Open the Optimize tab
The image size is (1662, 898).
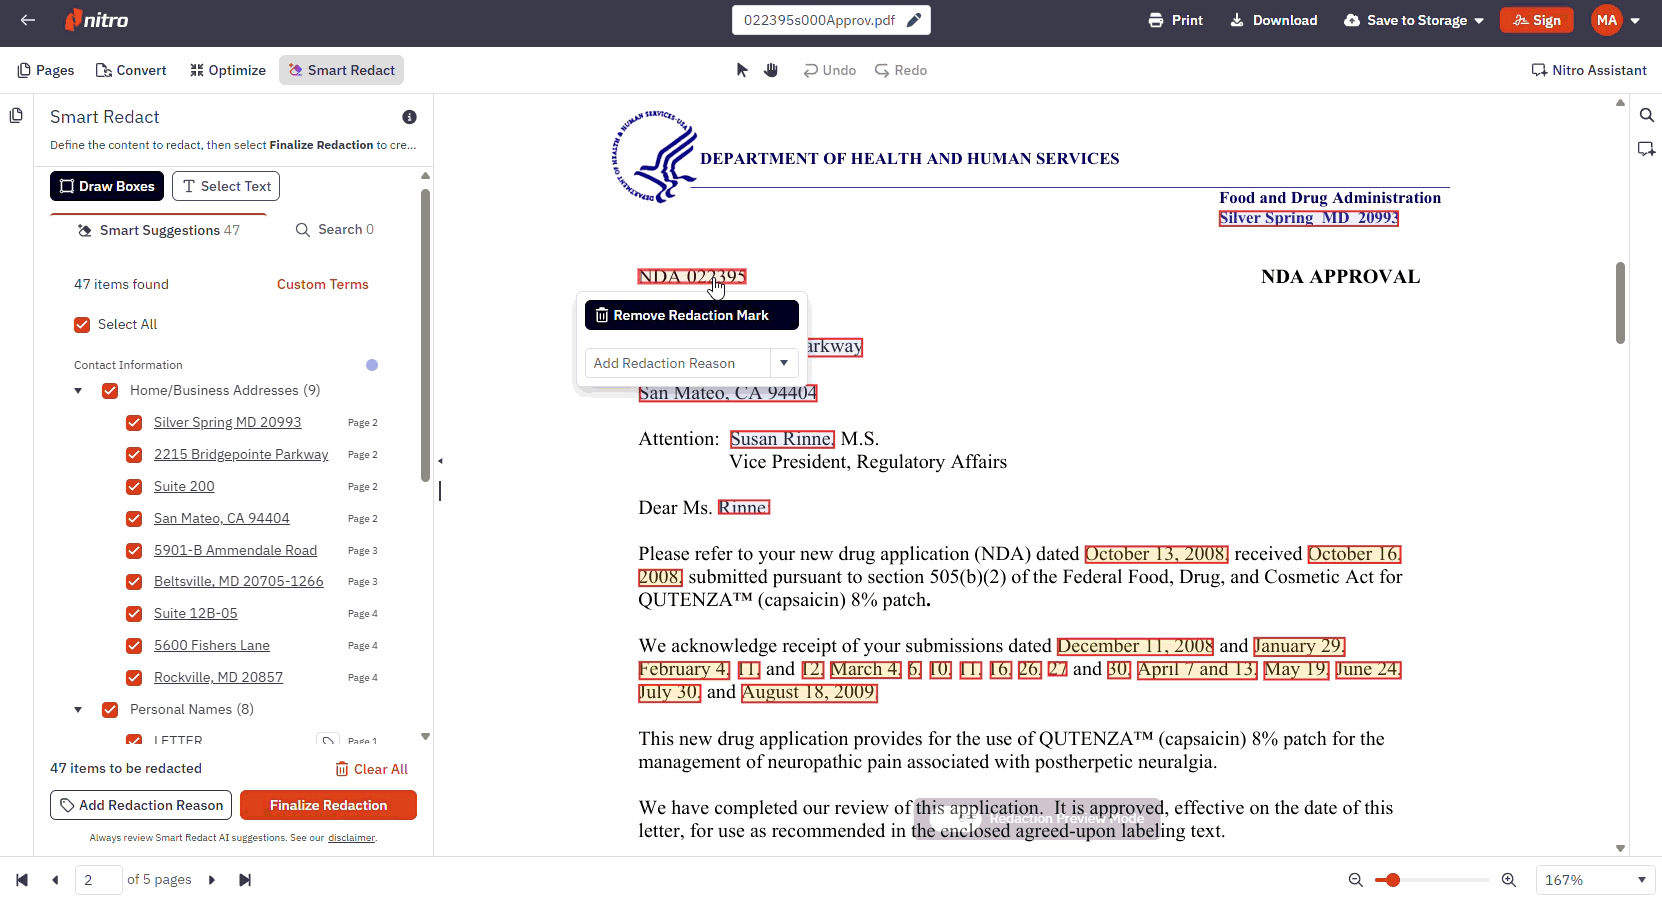(x=228, y=70)
